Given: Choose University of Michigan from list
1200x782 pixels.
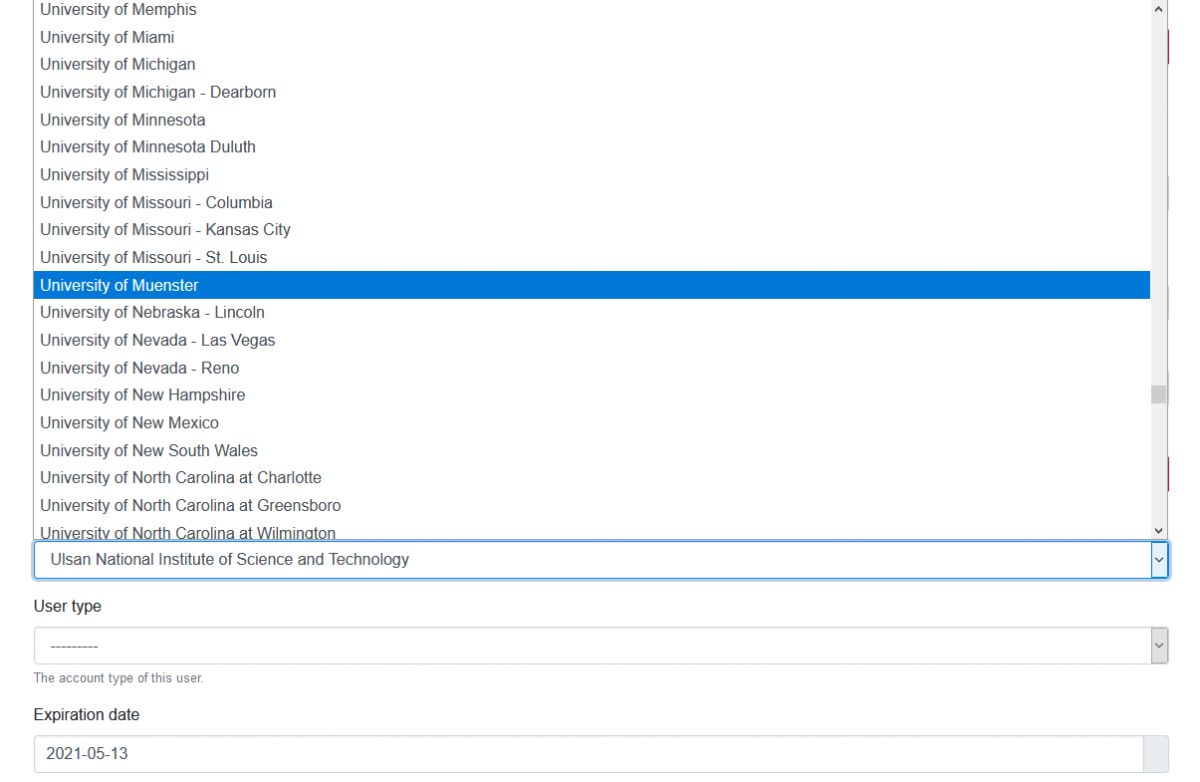Looking at the screenshot, I should point(592,64).
